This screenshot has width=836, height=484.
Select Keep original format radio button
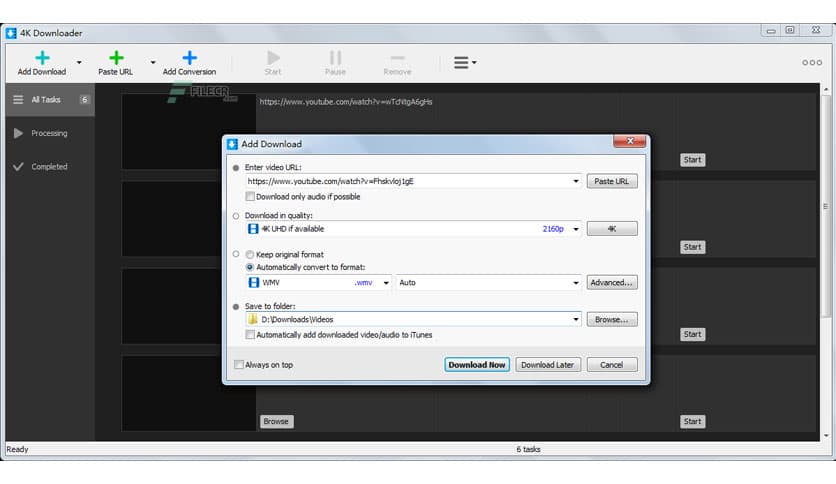[250, 255]
